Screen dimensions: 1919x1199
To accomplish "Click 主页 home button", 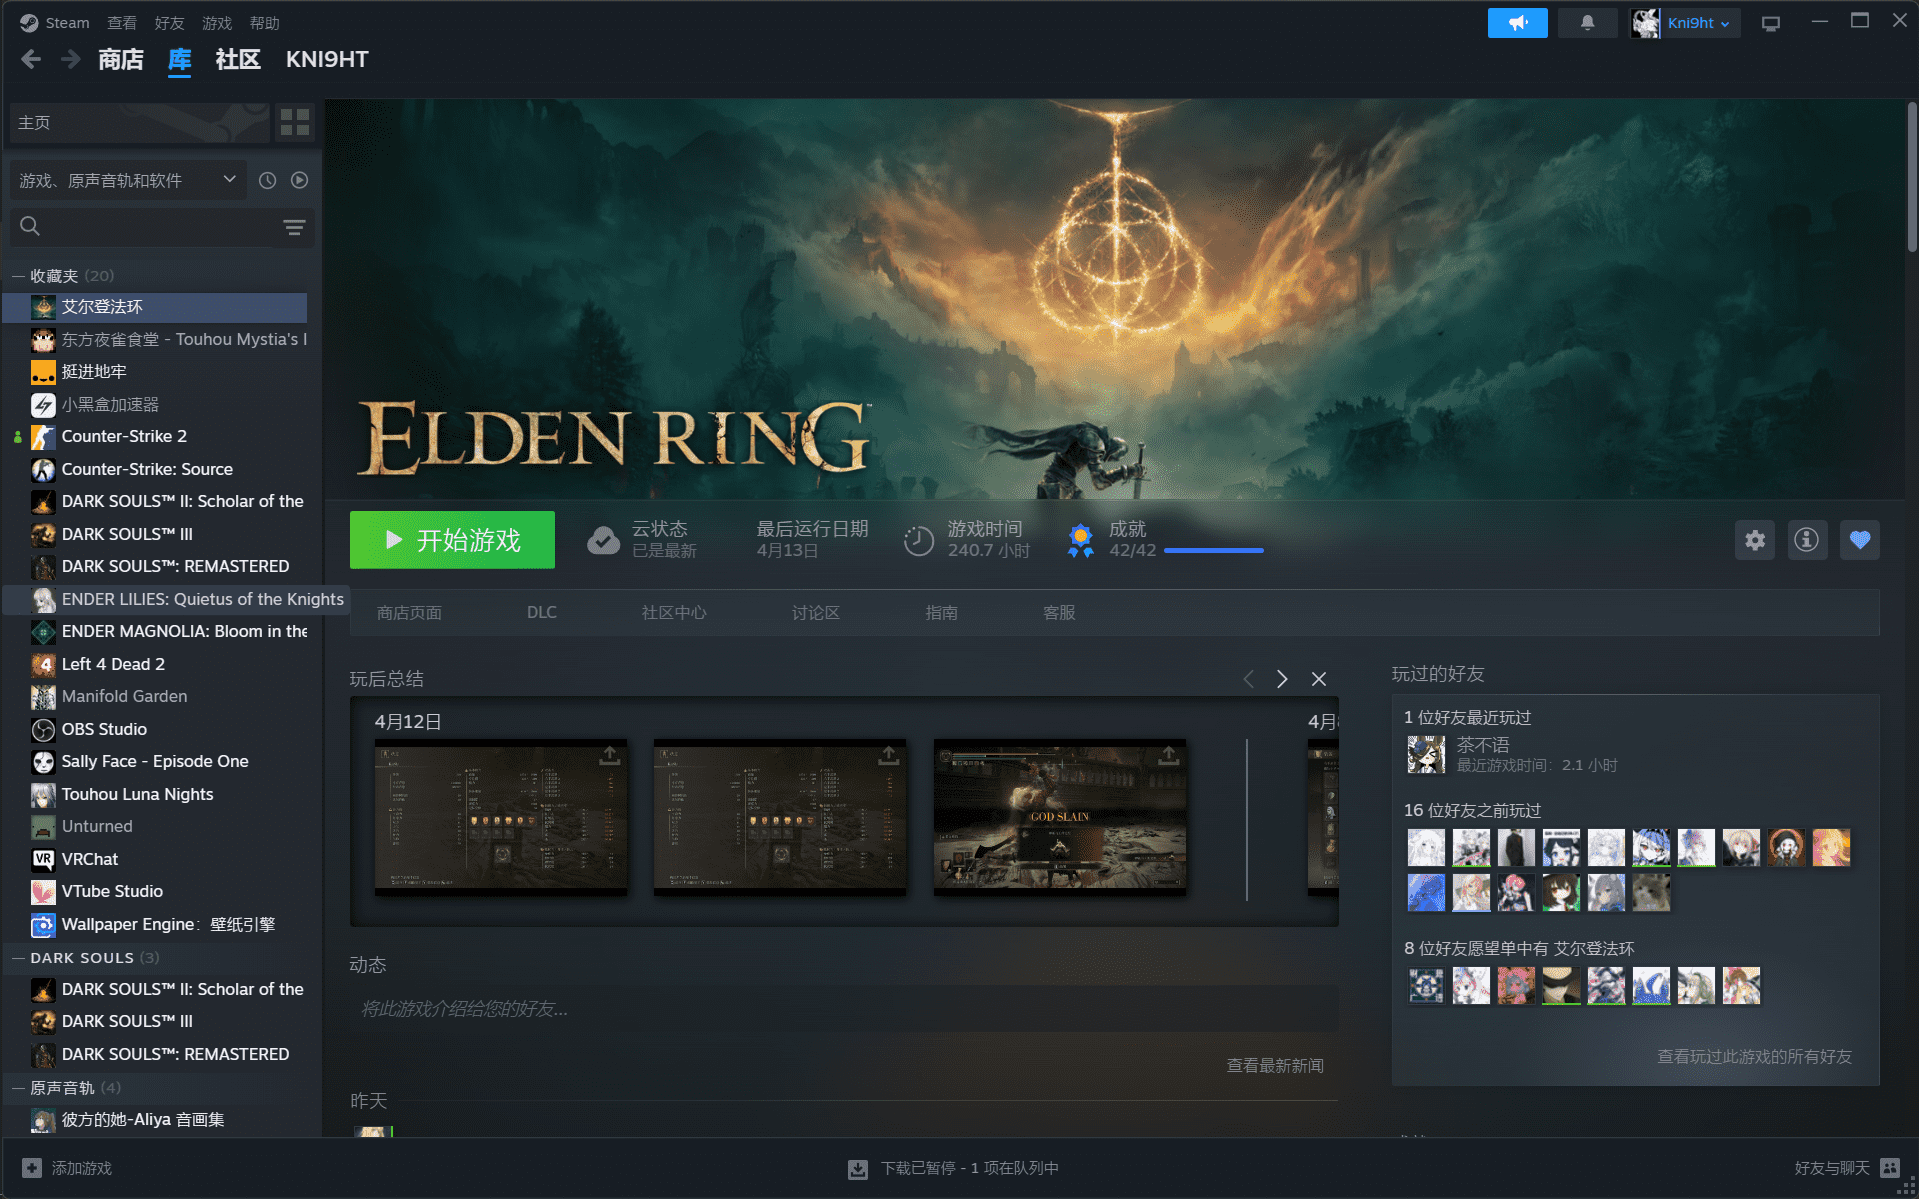I will pos(140,123).
